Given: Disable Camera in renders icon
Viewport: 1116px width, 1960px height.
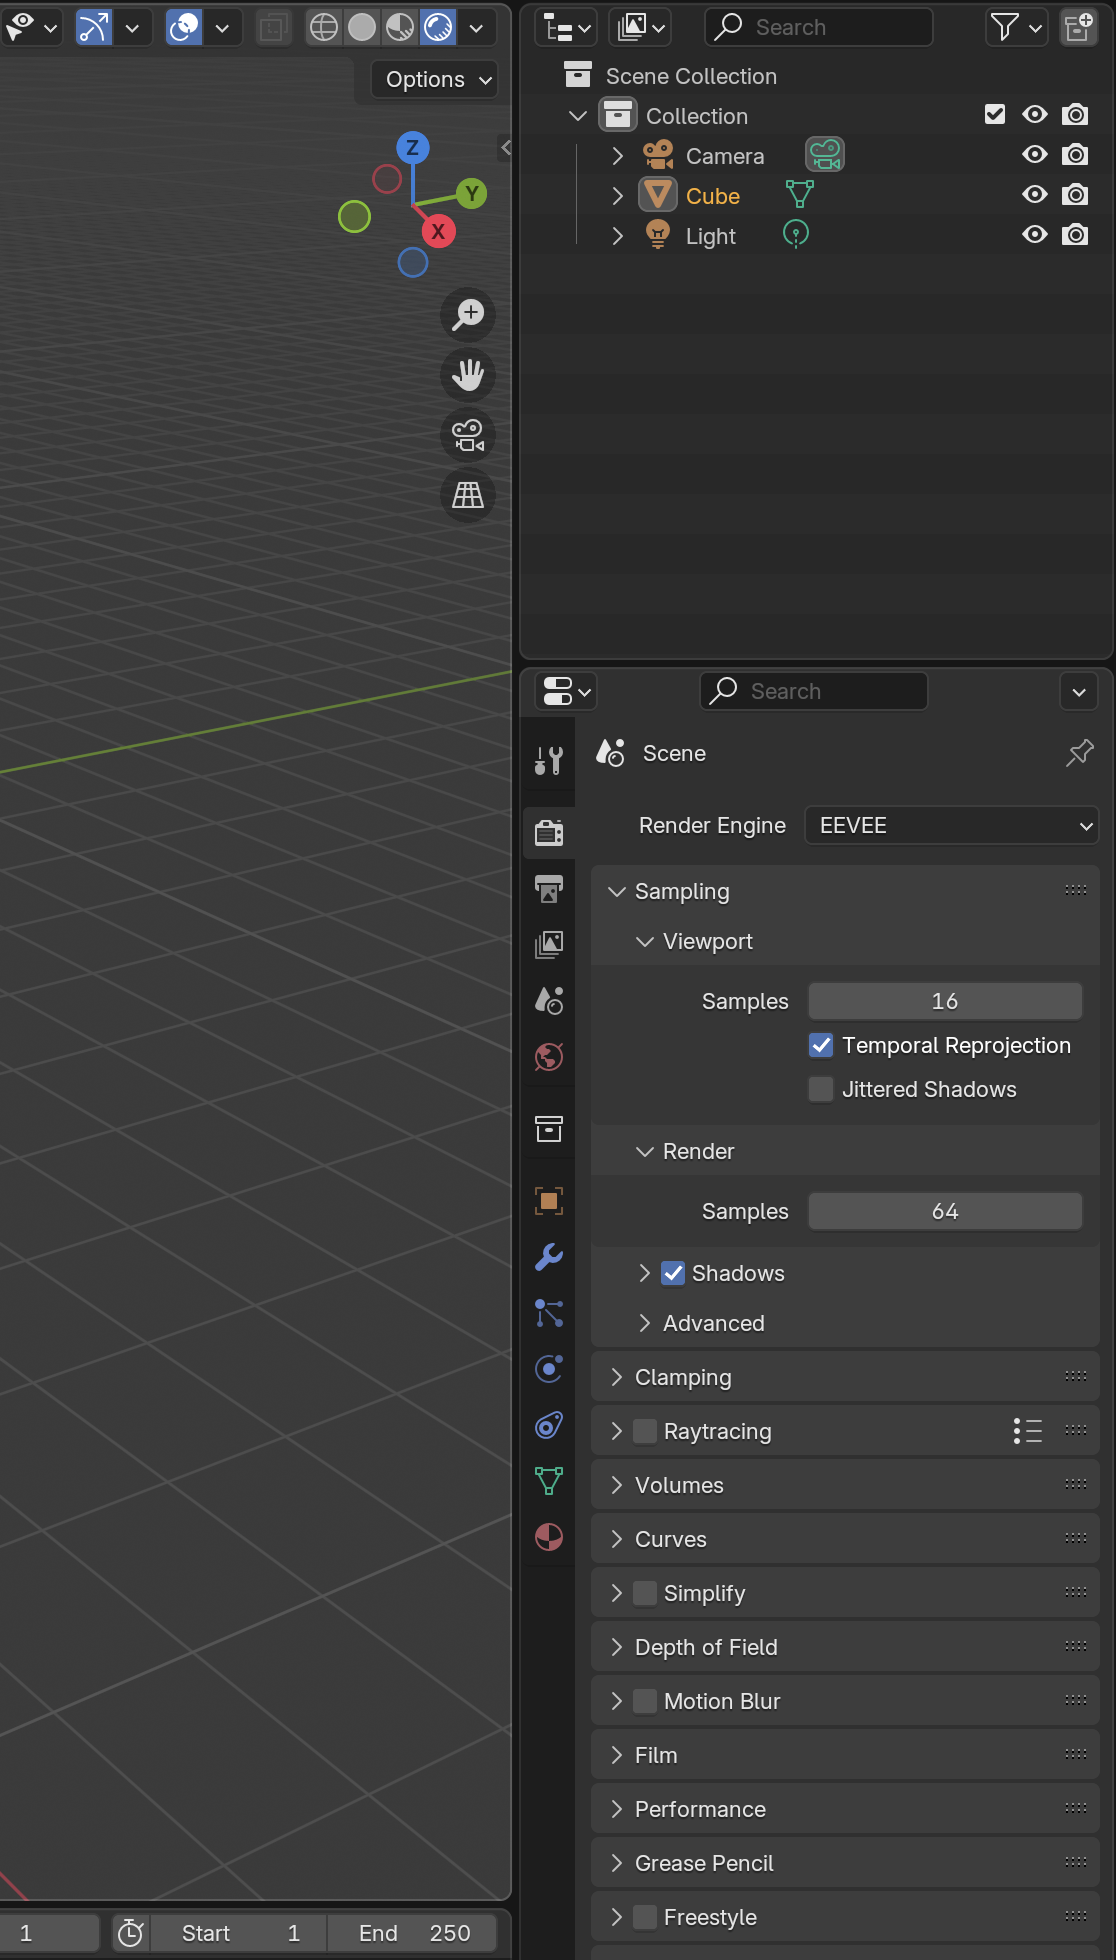Looking at the screenshot, I should click(x=1075, y=155).
